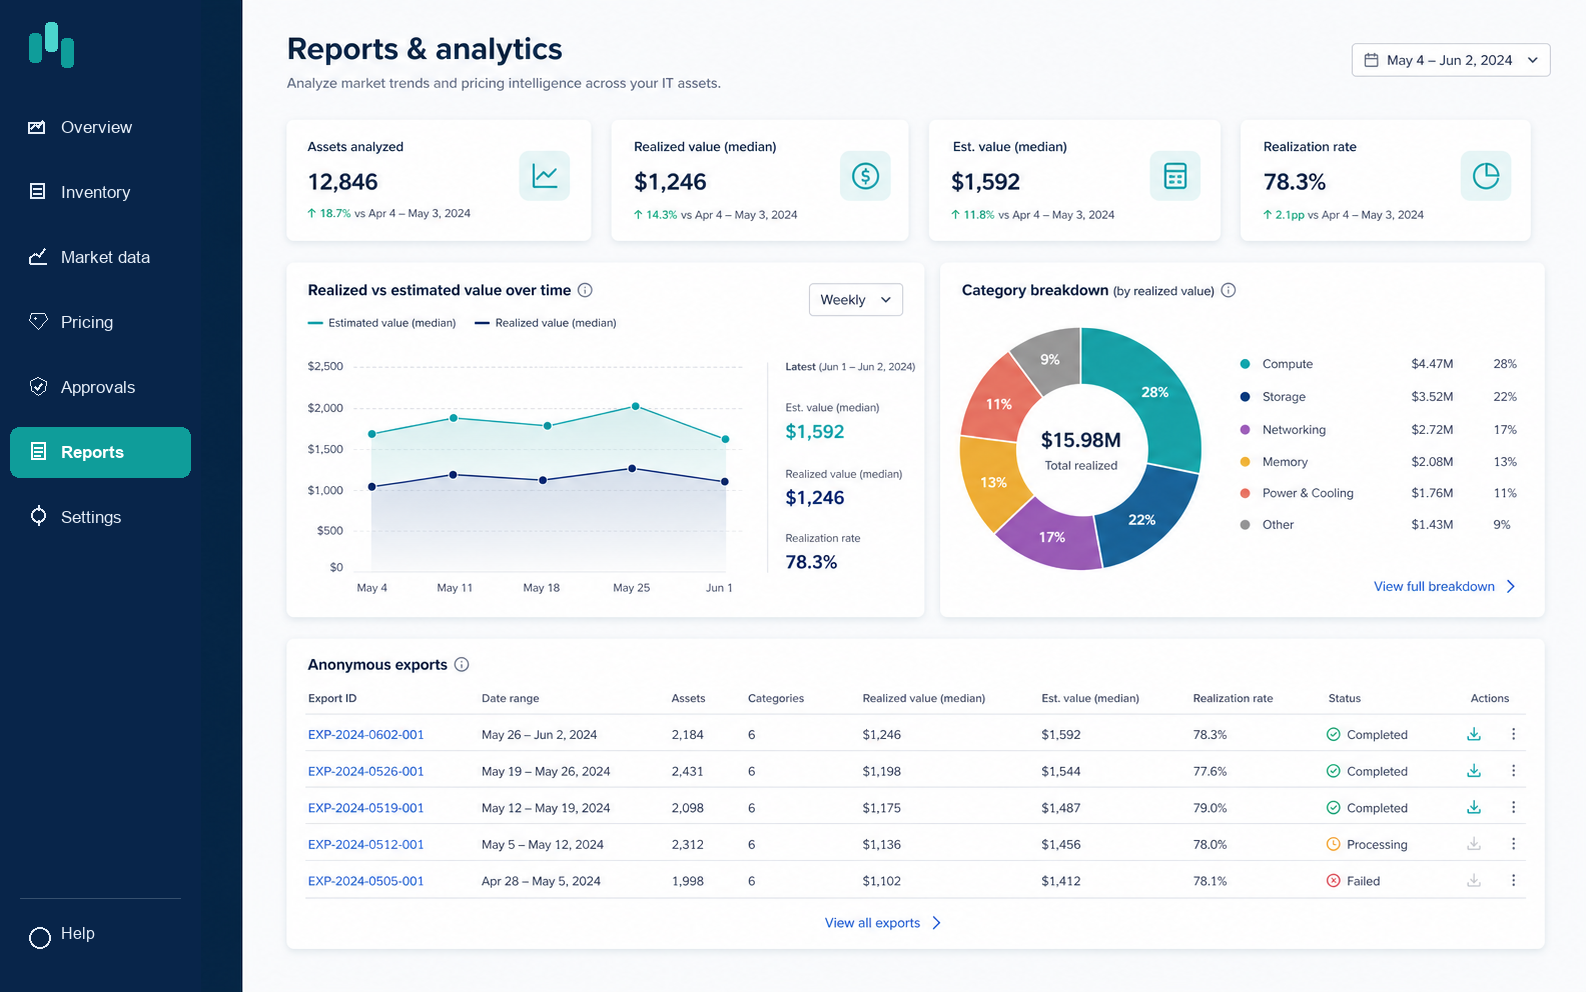Viewport: 1586px width, 992px height.
Task: Open Market data from the sidebar
Action: (100, 257)
